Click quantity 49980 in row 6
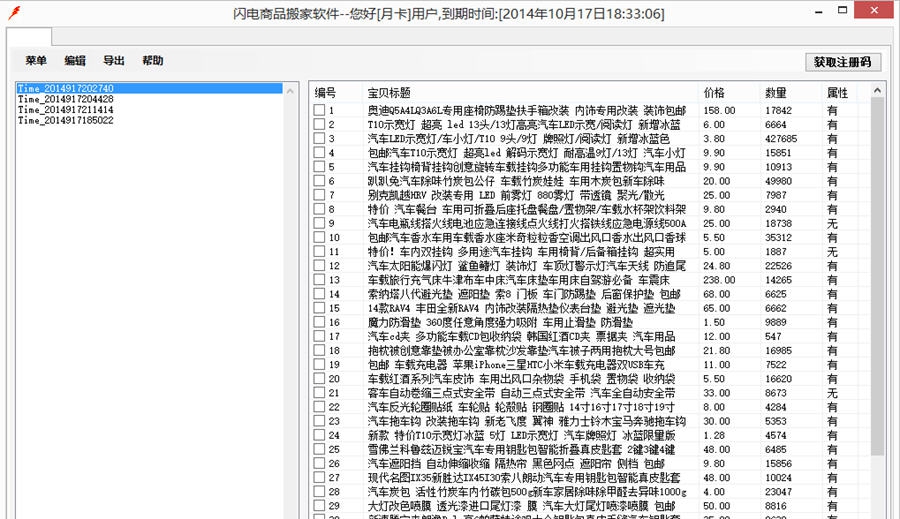 tap(778, 181)
